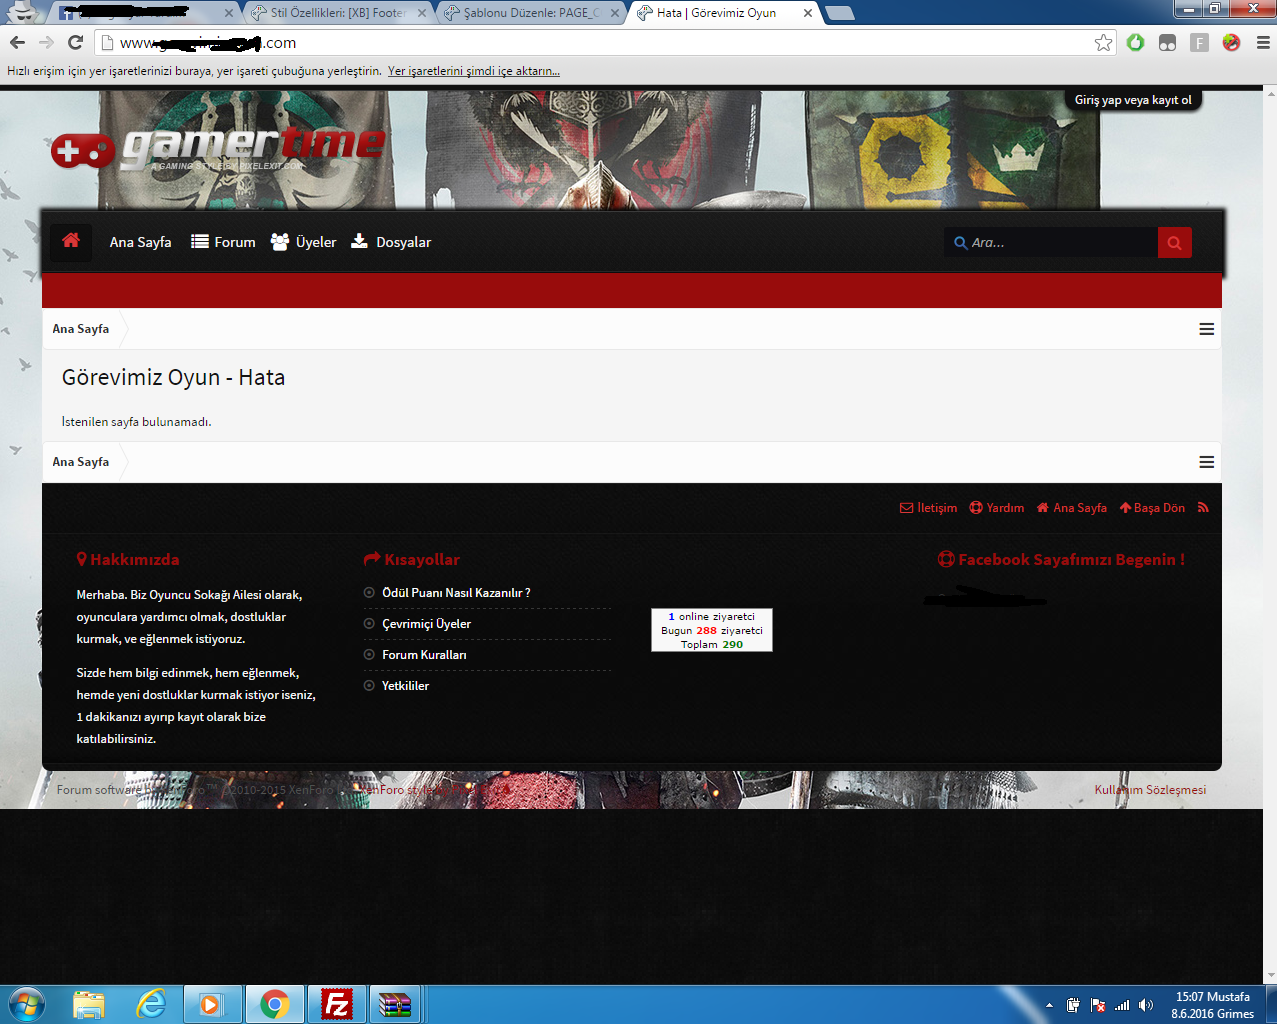Open FileZilla from the taskbar
Screen dimensions: 1277x1024
tap(337, 1004)
